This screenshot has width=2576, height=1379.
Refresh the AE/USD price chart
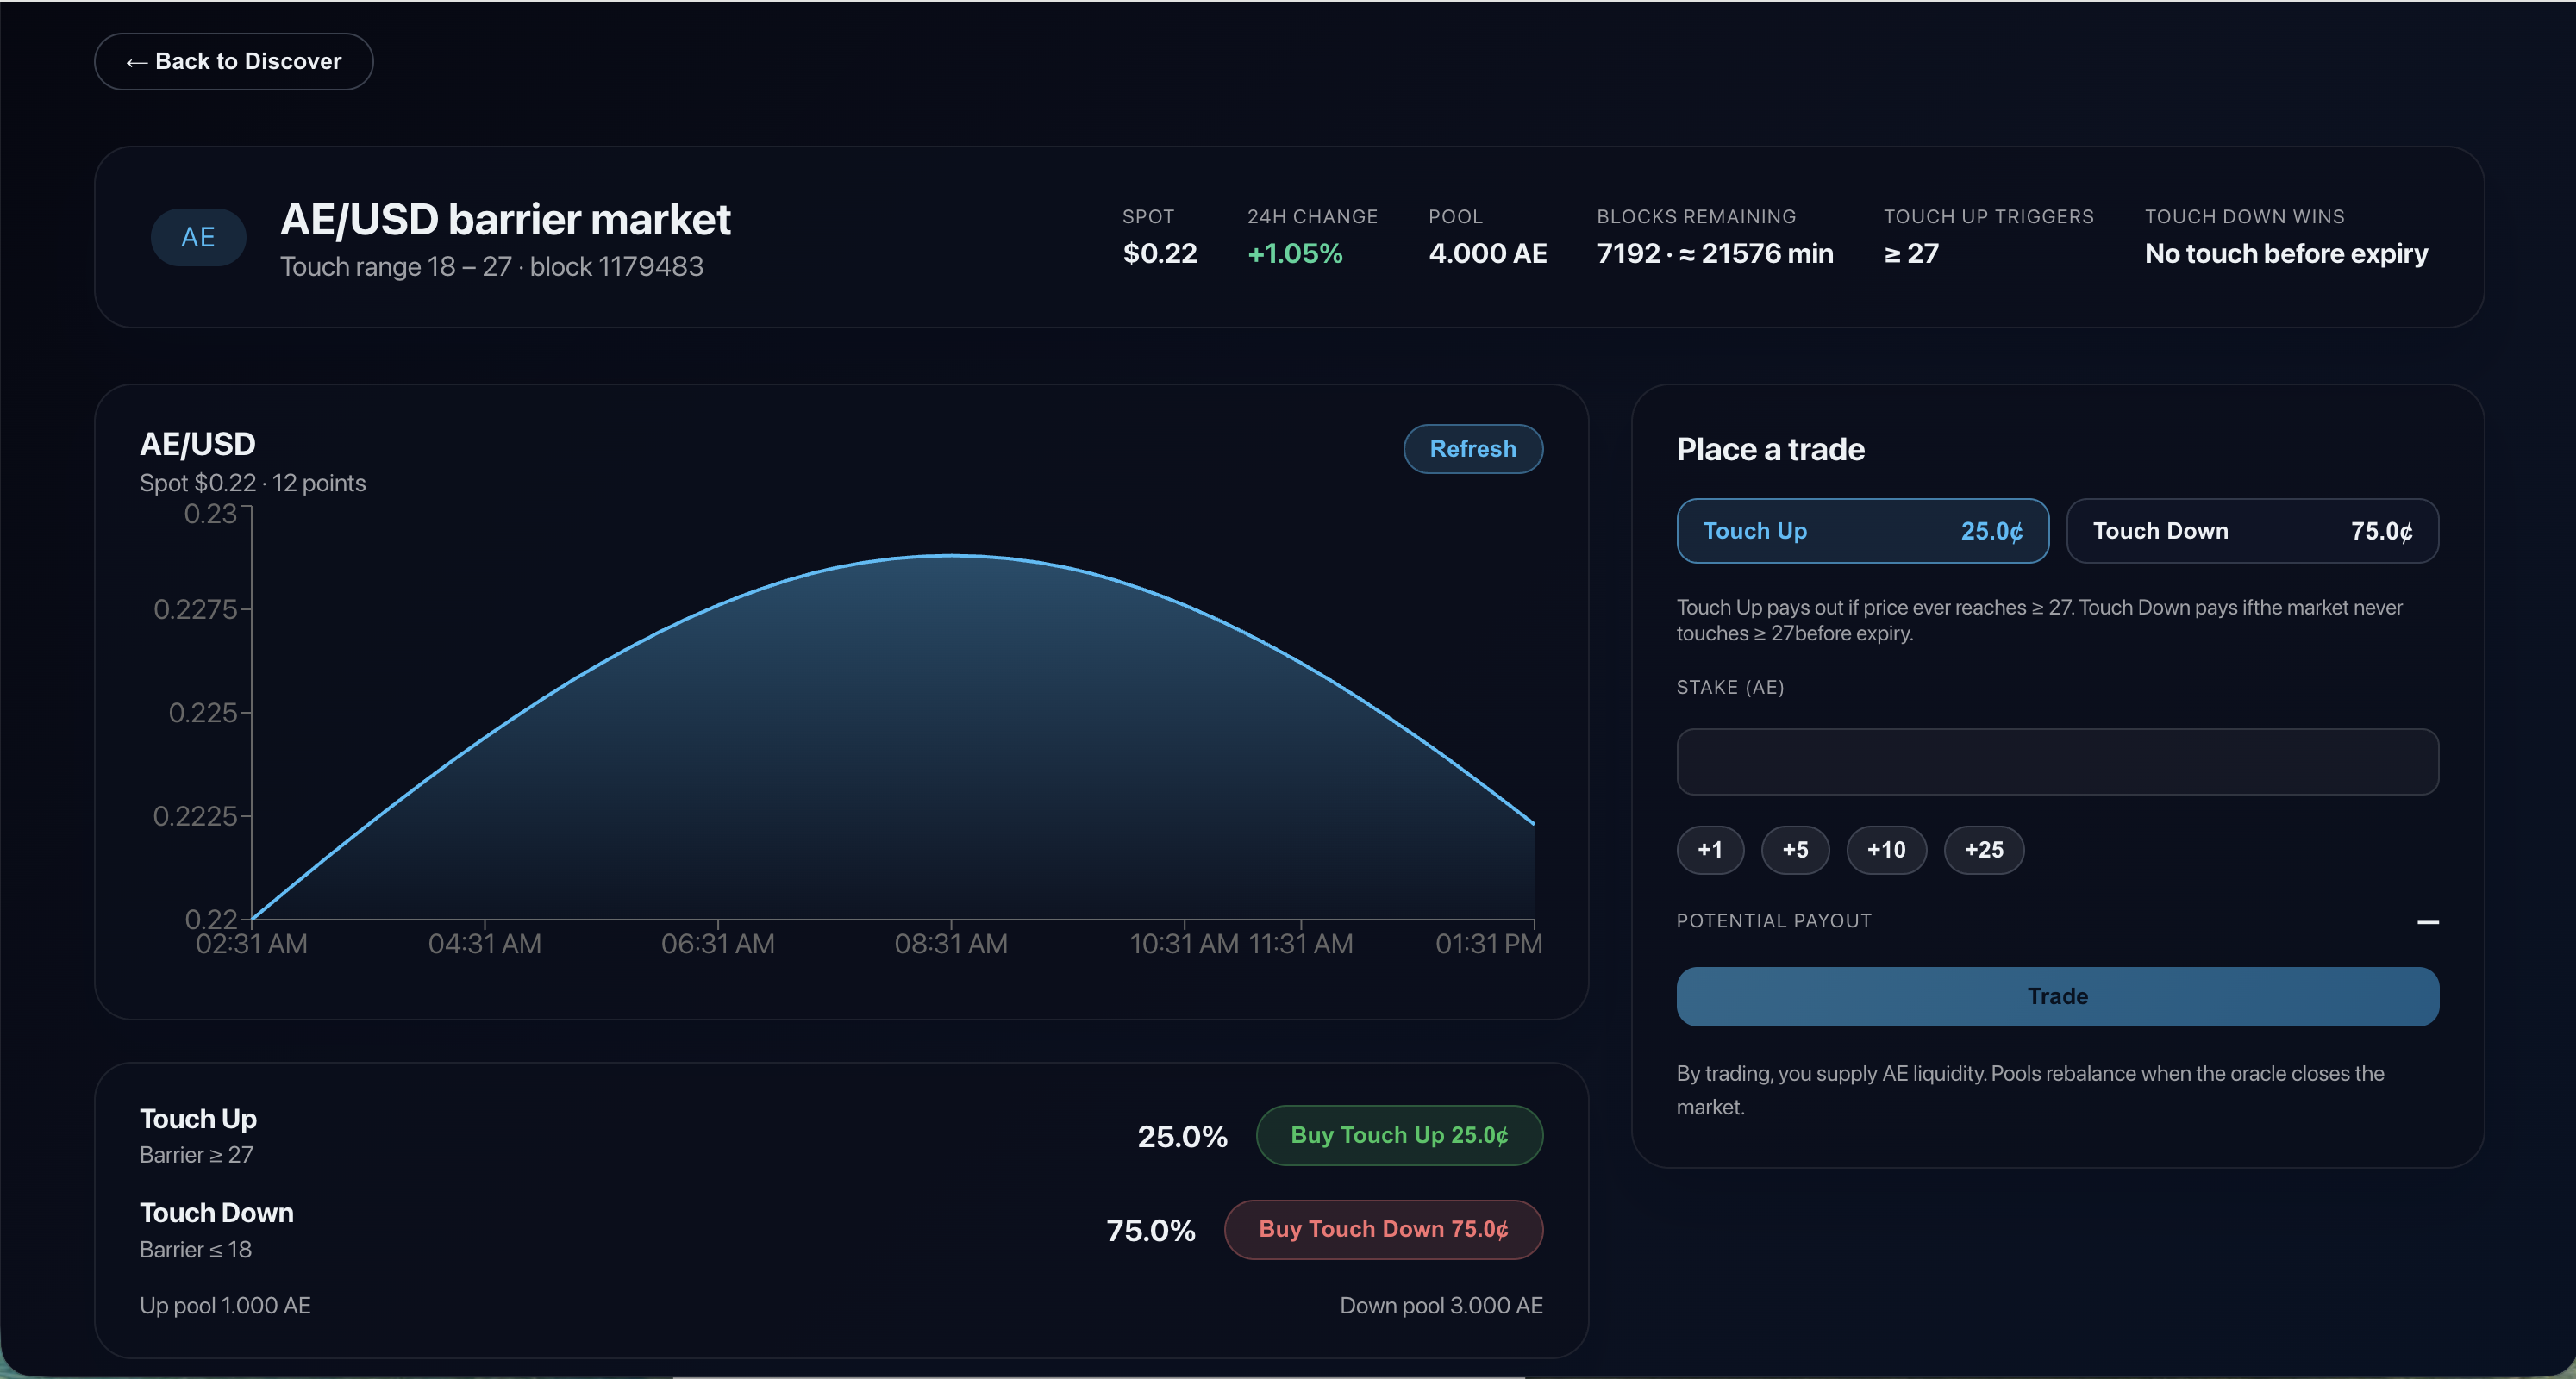[x=1472, y=449]
